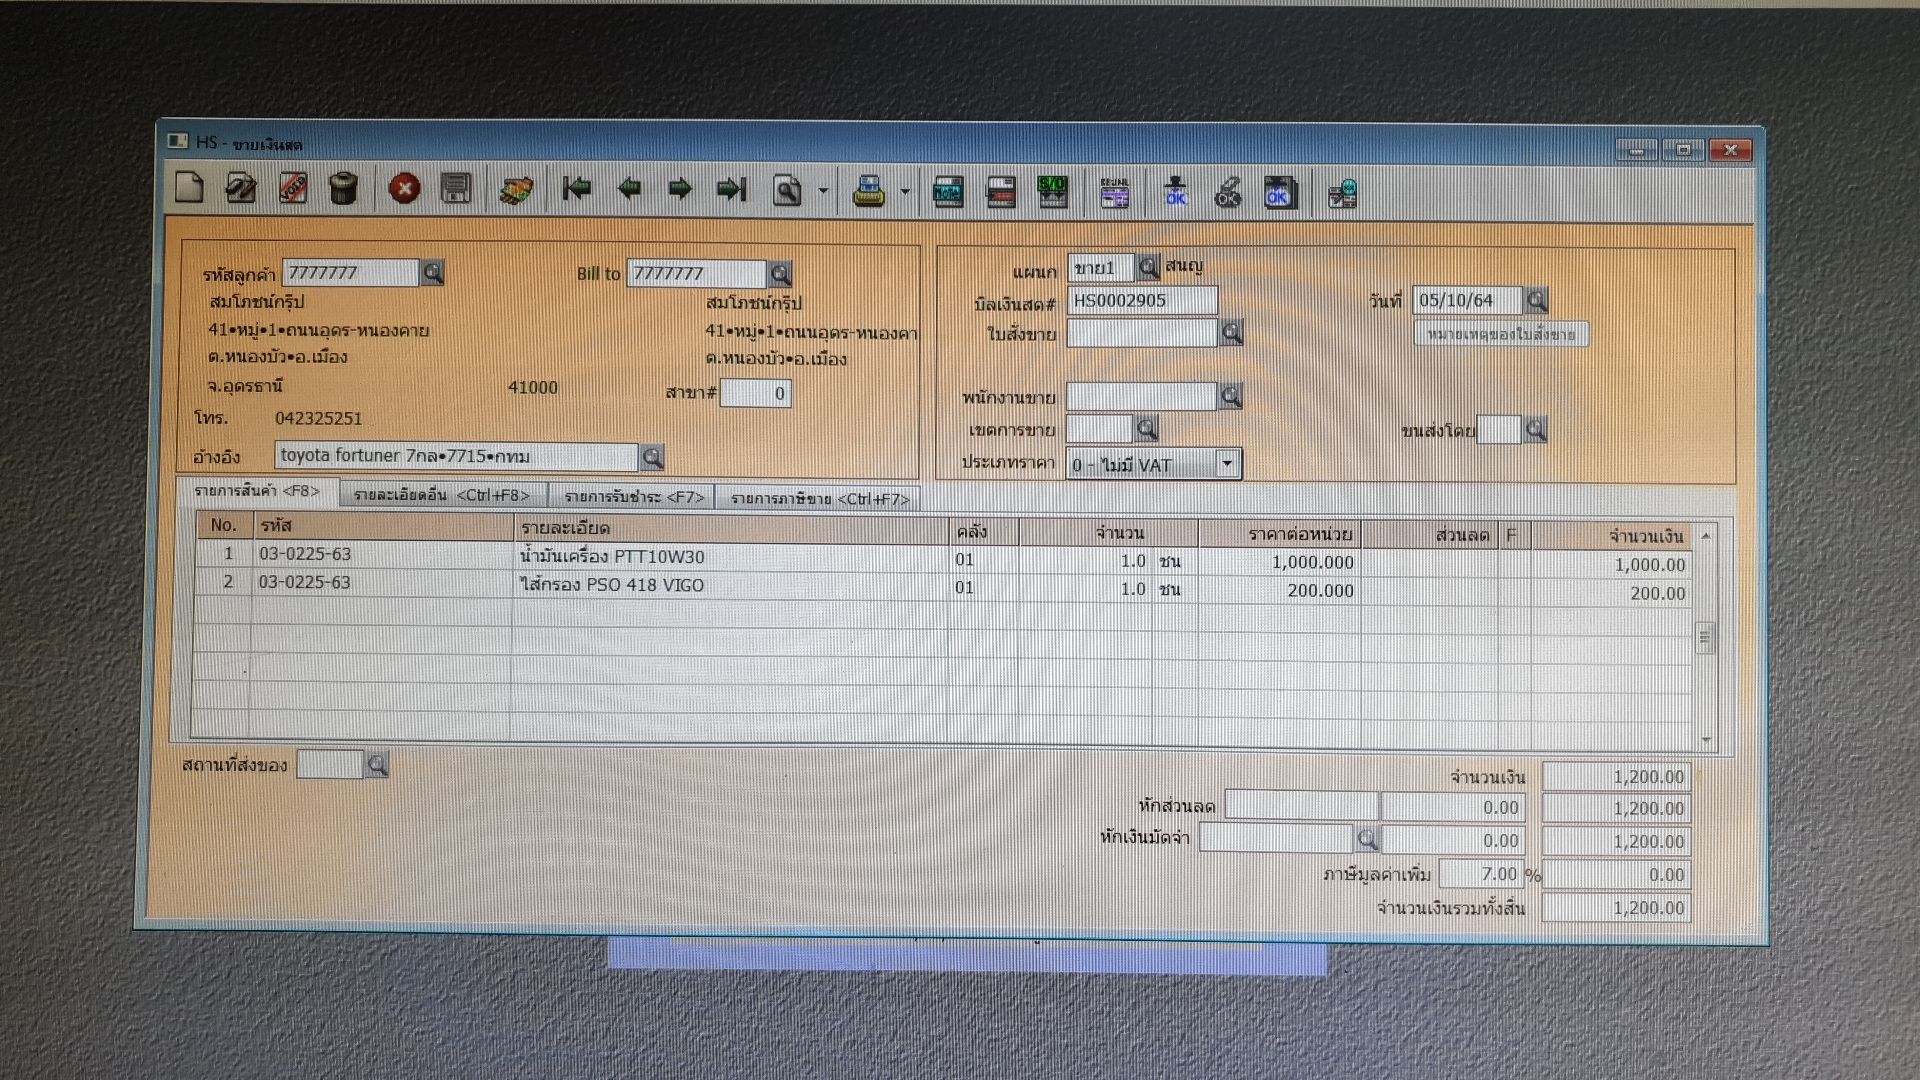This screenshot has width=1920, height=1080.
Task: Click the date lookup button beside 05/10/64
Action: pos(1537,300)
